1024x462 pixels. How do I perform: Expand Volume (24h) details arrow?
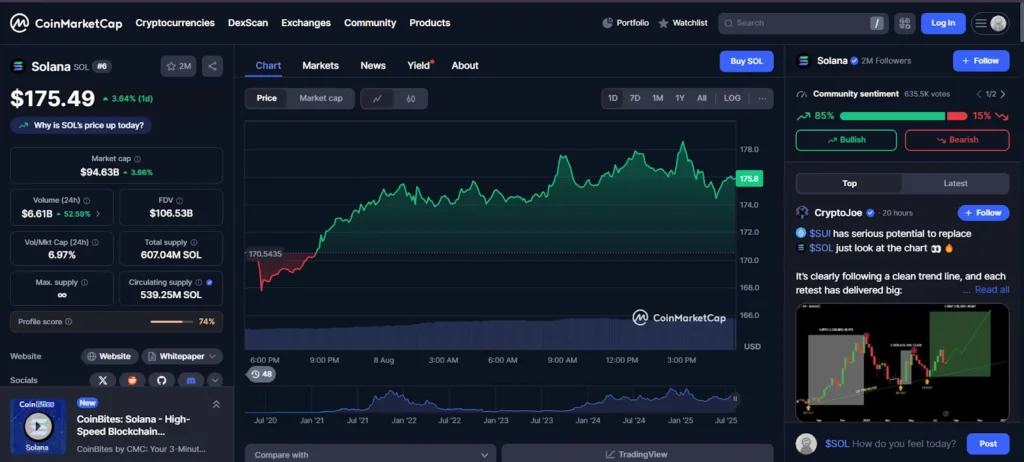point(98,214)
